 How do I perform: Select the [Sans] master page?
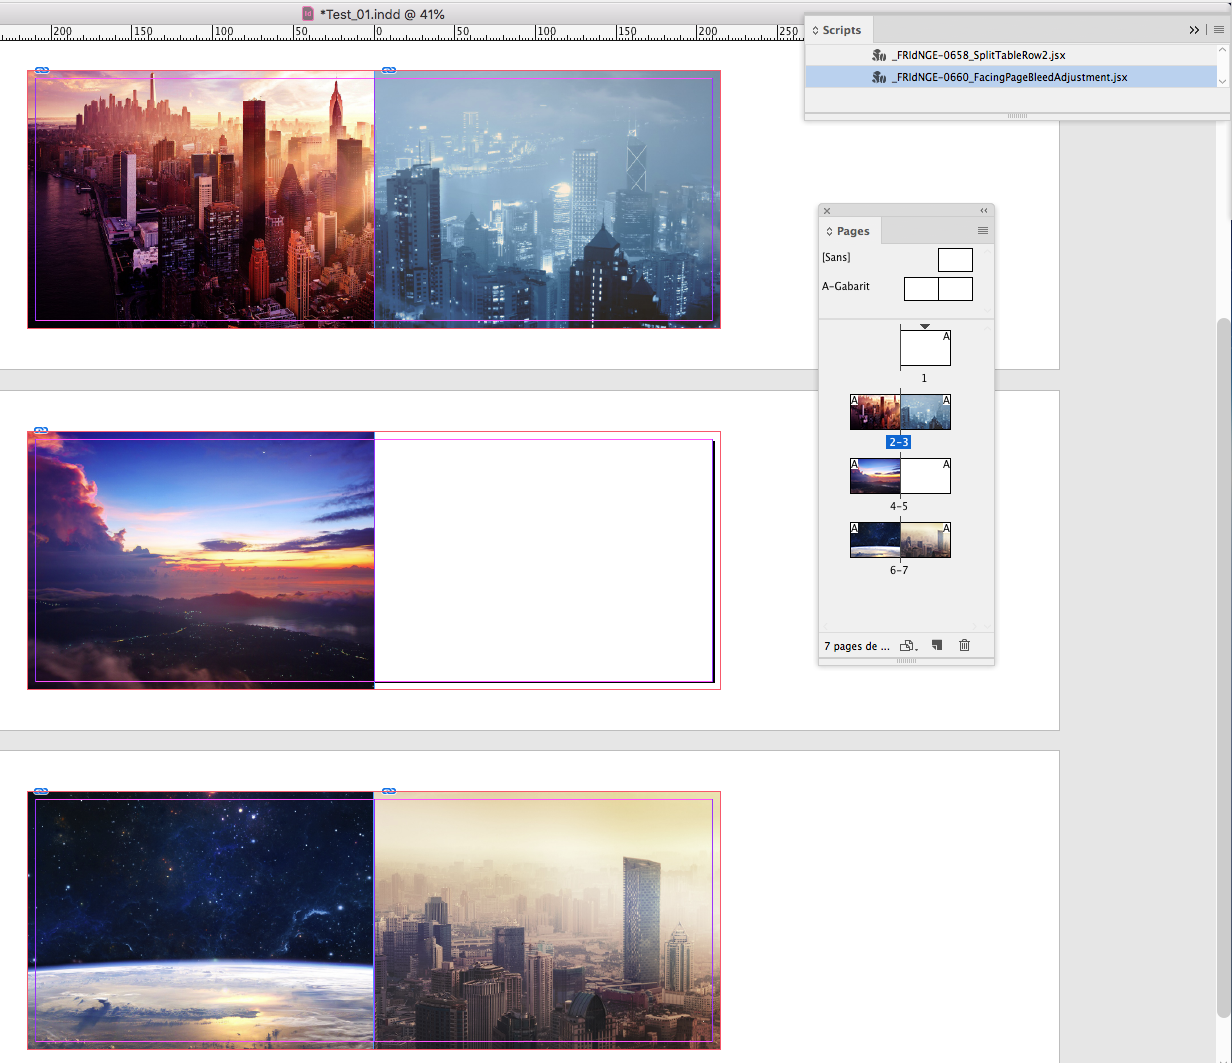(955, 259)
